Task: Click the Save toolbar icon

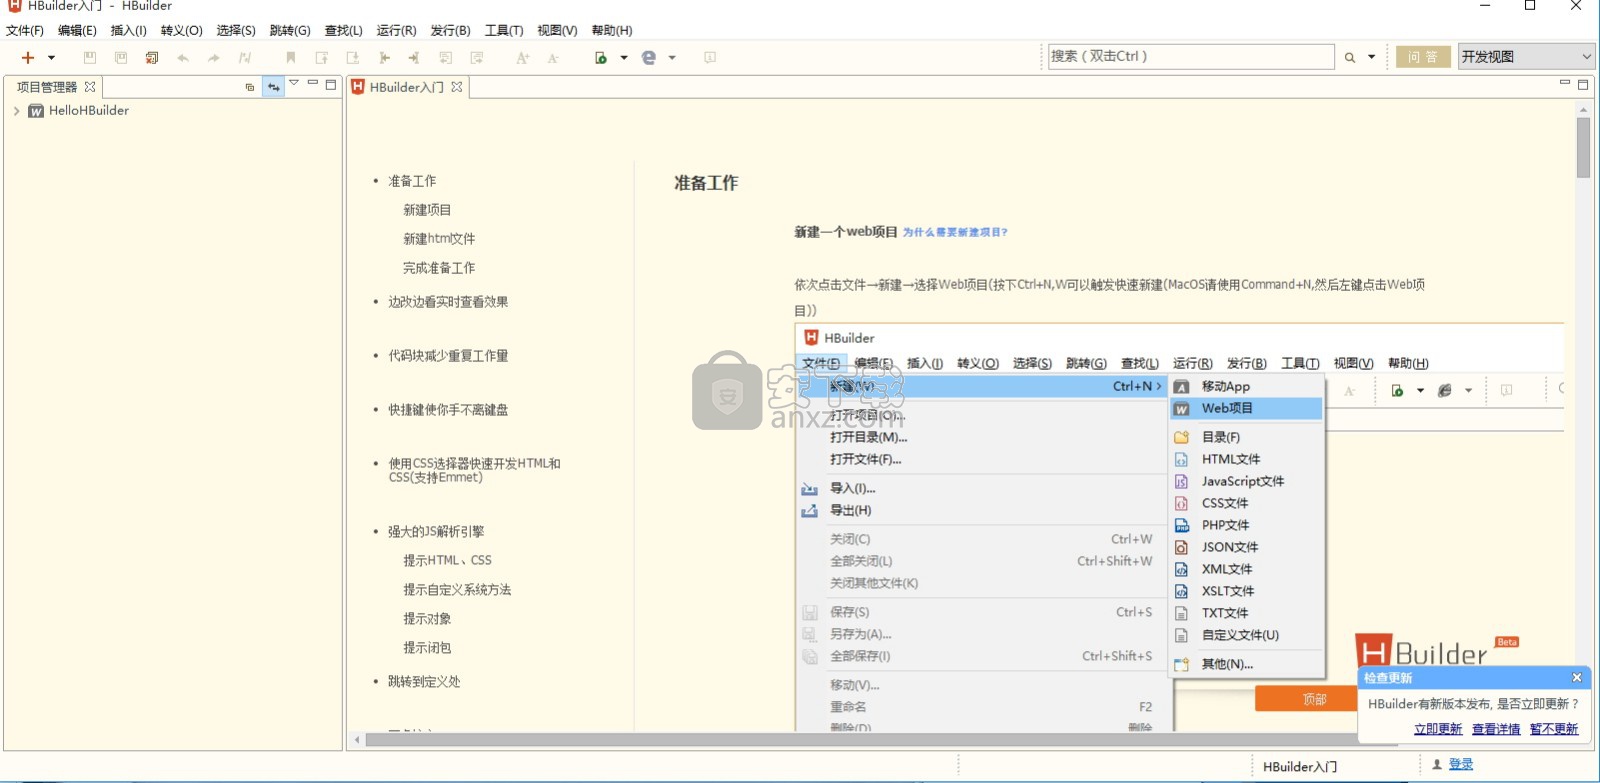Action: pos(90,58)
